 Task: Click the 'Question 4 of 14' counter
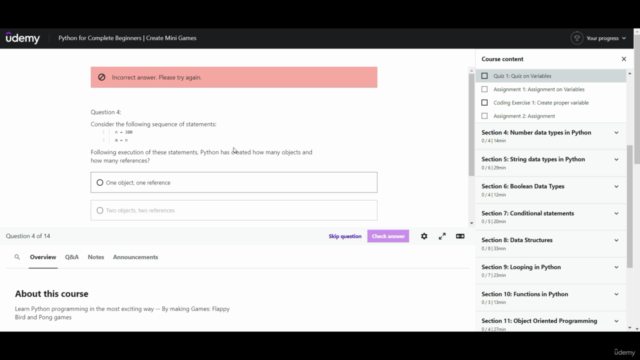28,236
